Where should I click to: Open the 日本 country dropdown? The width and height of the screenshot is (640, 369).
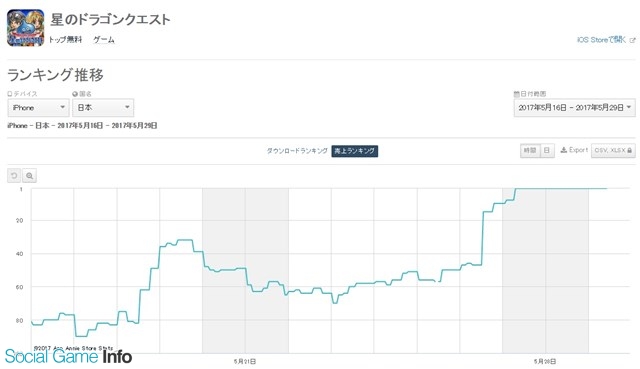103,108
